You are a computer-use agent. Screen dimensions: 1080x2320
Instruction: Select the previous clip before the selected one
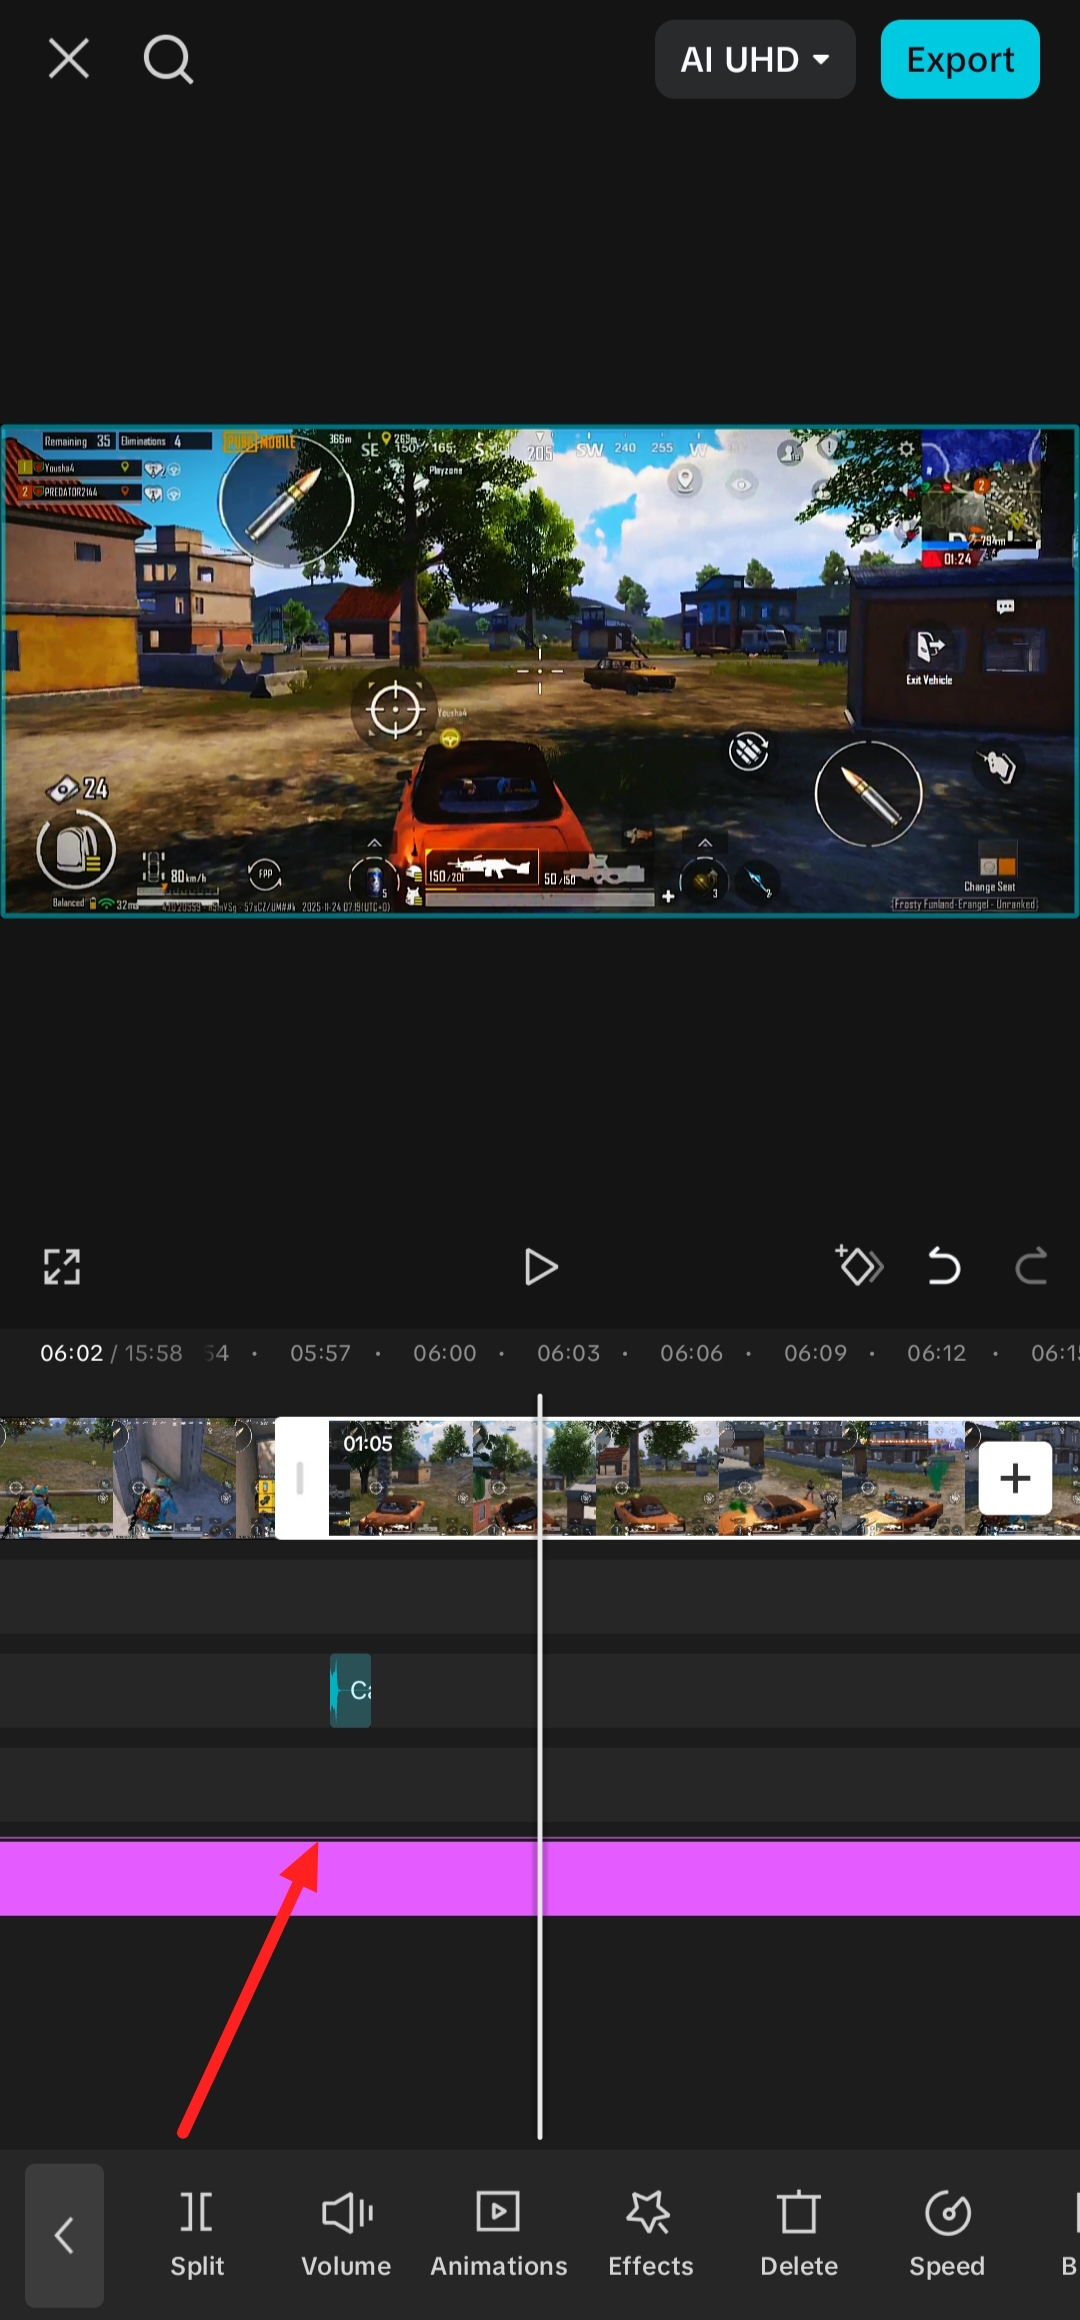(137, 1478)
